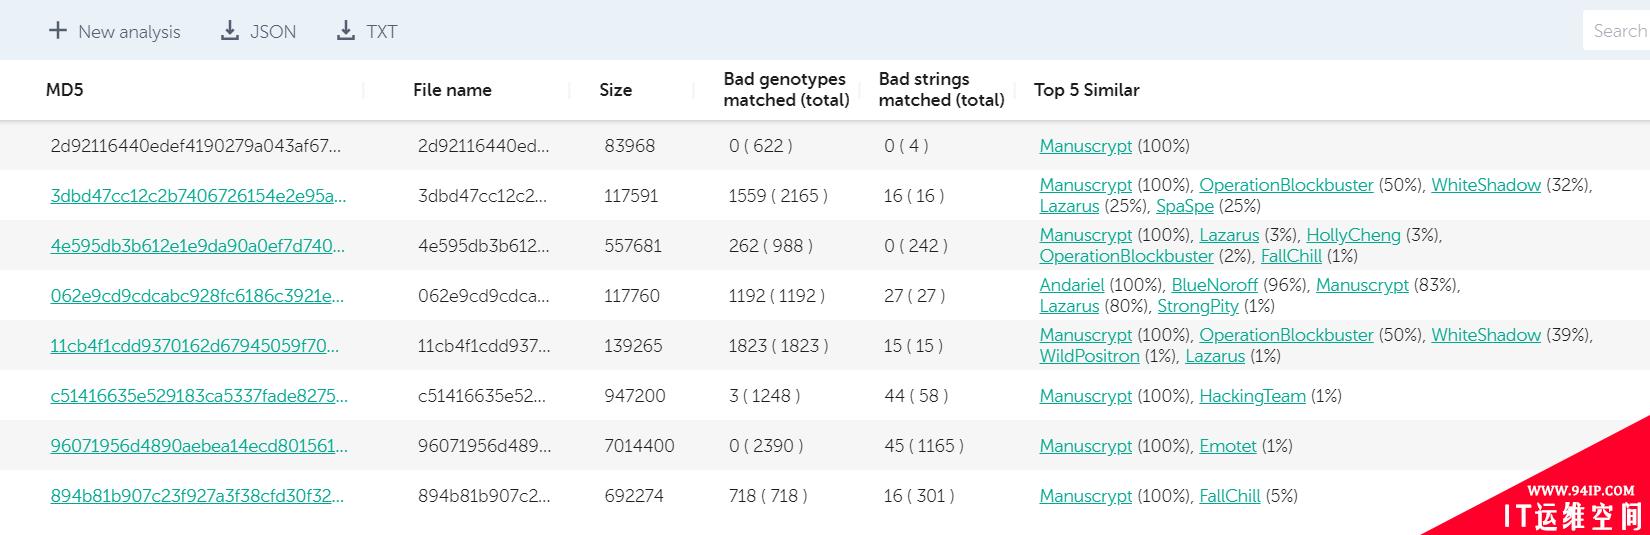Open WildPositron (1%) link
The width and height of the screenshot is (1650, 535).
(x=1090, y=356)
